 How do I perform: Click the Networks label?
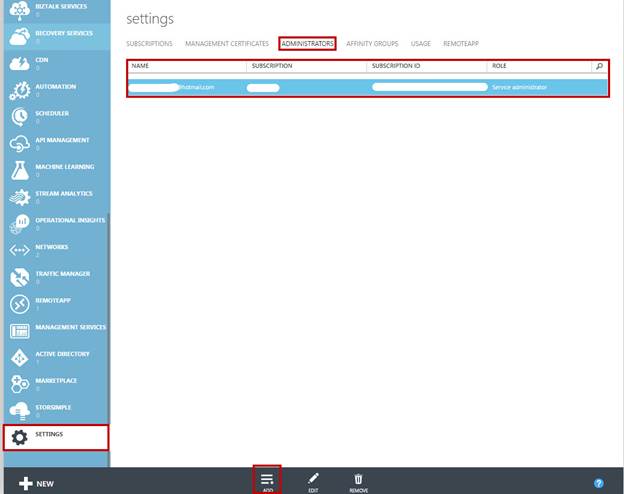tap(52, 247)
